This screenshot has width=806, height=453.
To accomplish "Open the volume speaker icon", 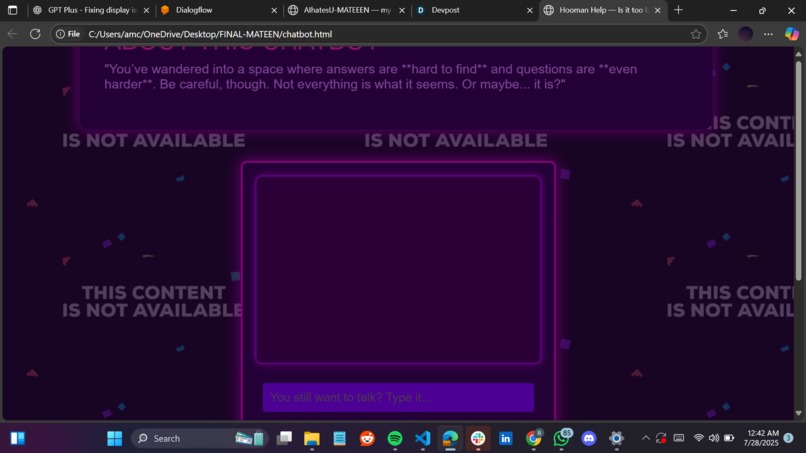I will coord(713,438).
